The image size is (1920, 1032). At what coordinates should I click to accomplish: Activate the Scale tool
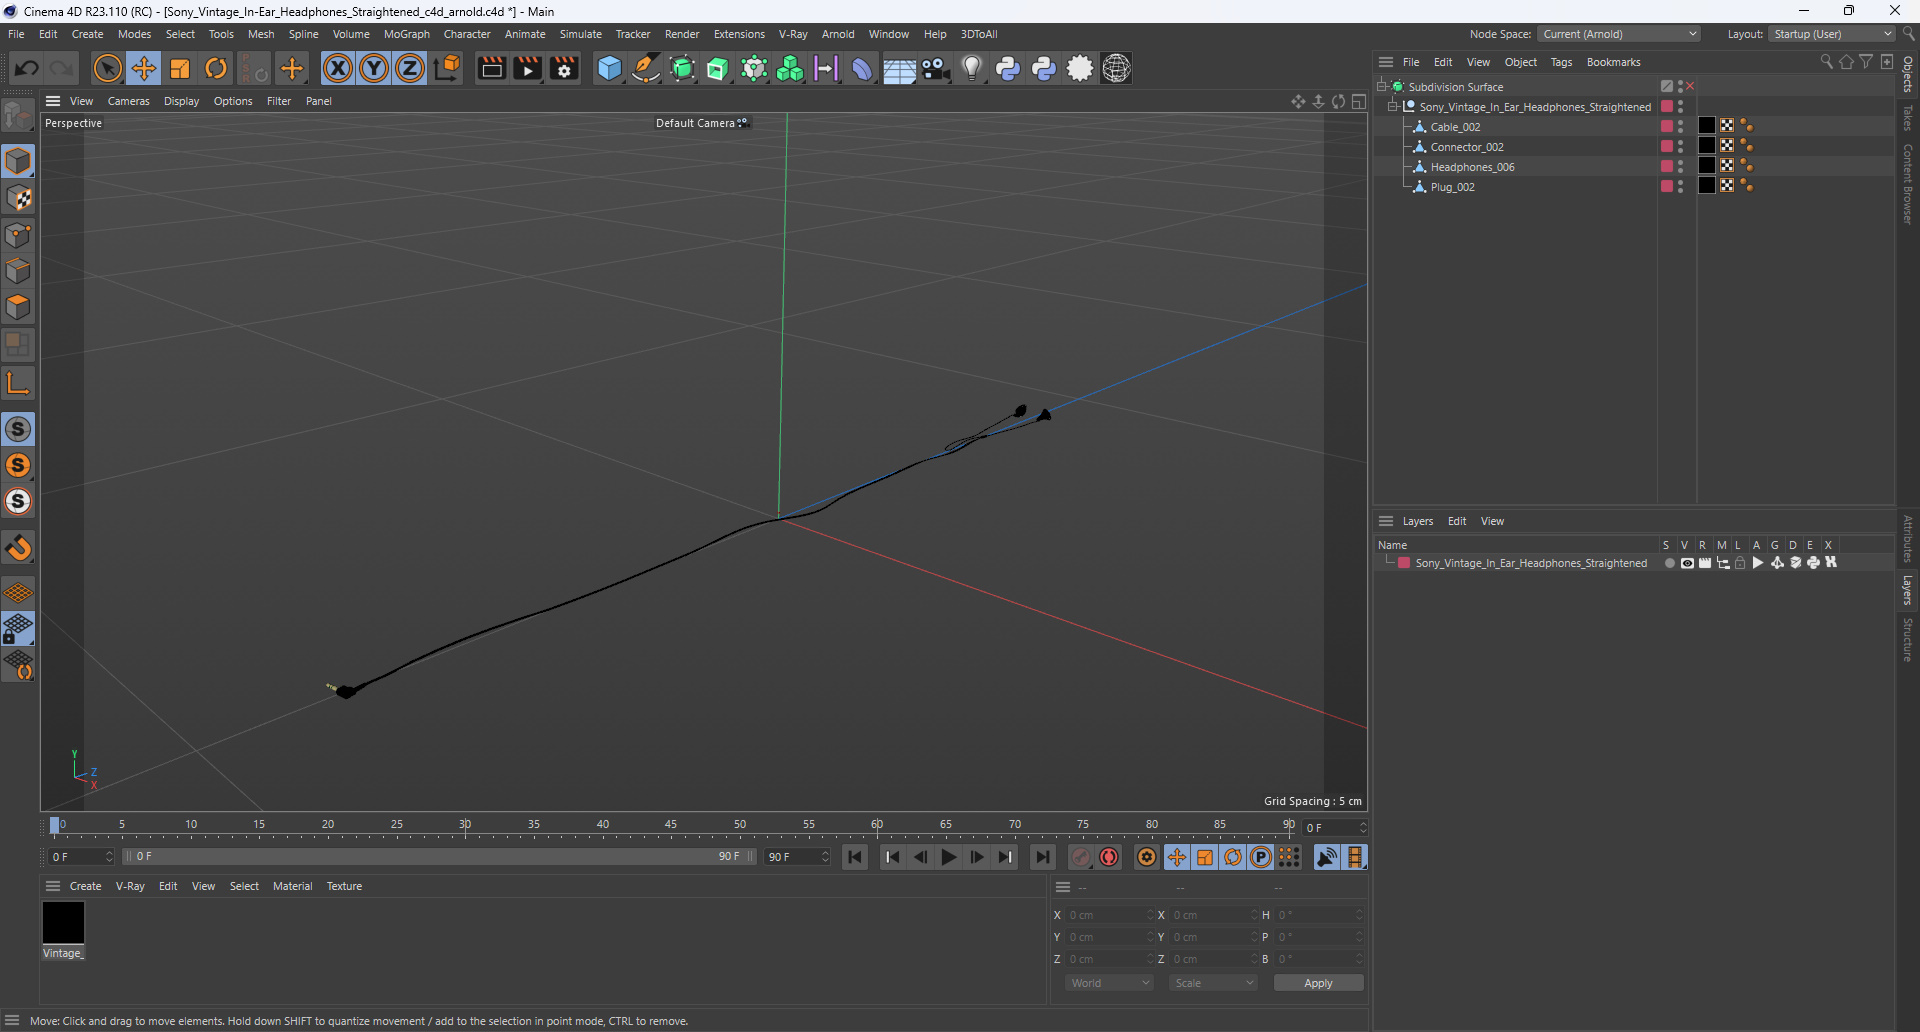tap(180, 68)
